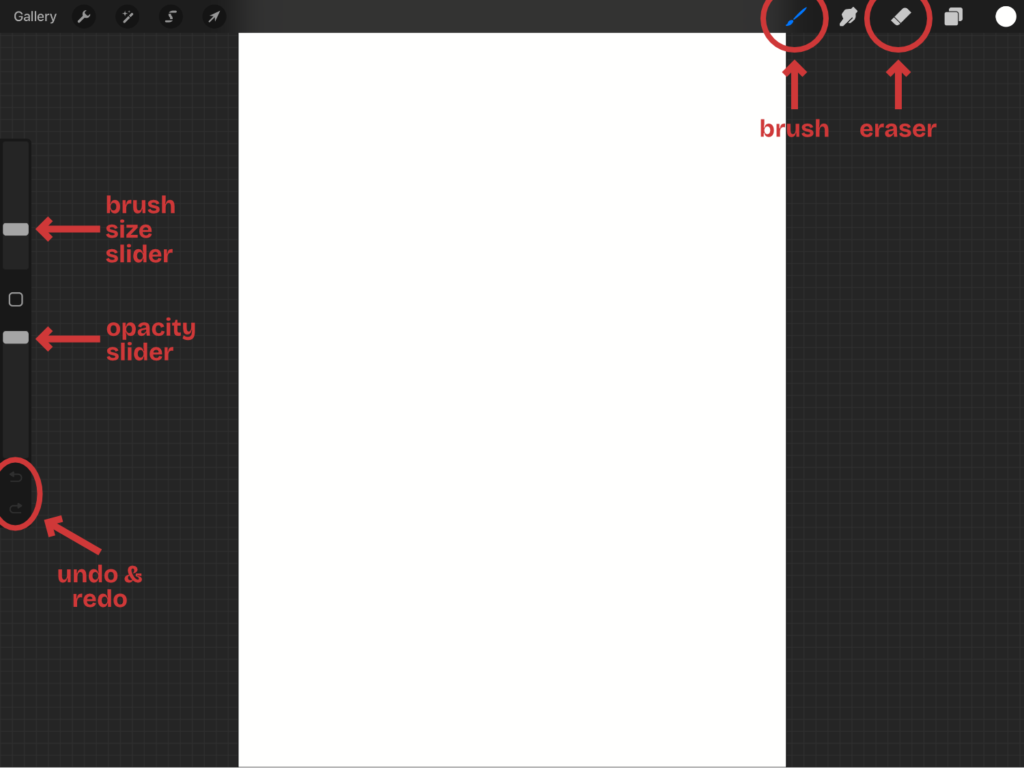Open the Actions wrench menu
Image resolution: width=1024 pixels, height=768 pixels.
pos(84,16)
